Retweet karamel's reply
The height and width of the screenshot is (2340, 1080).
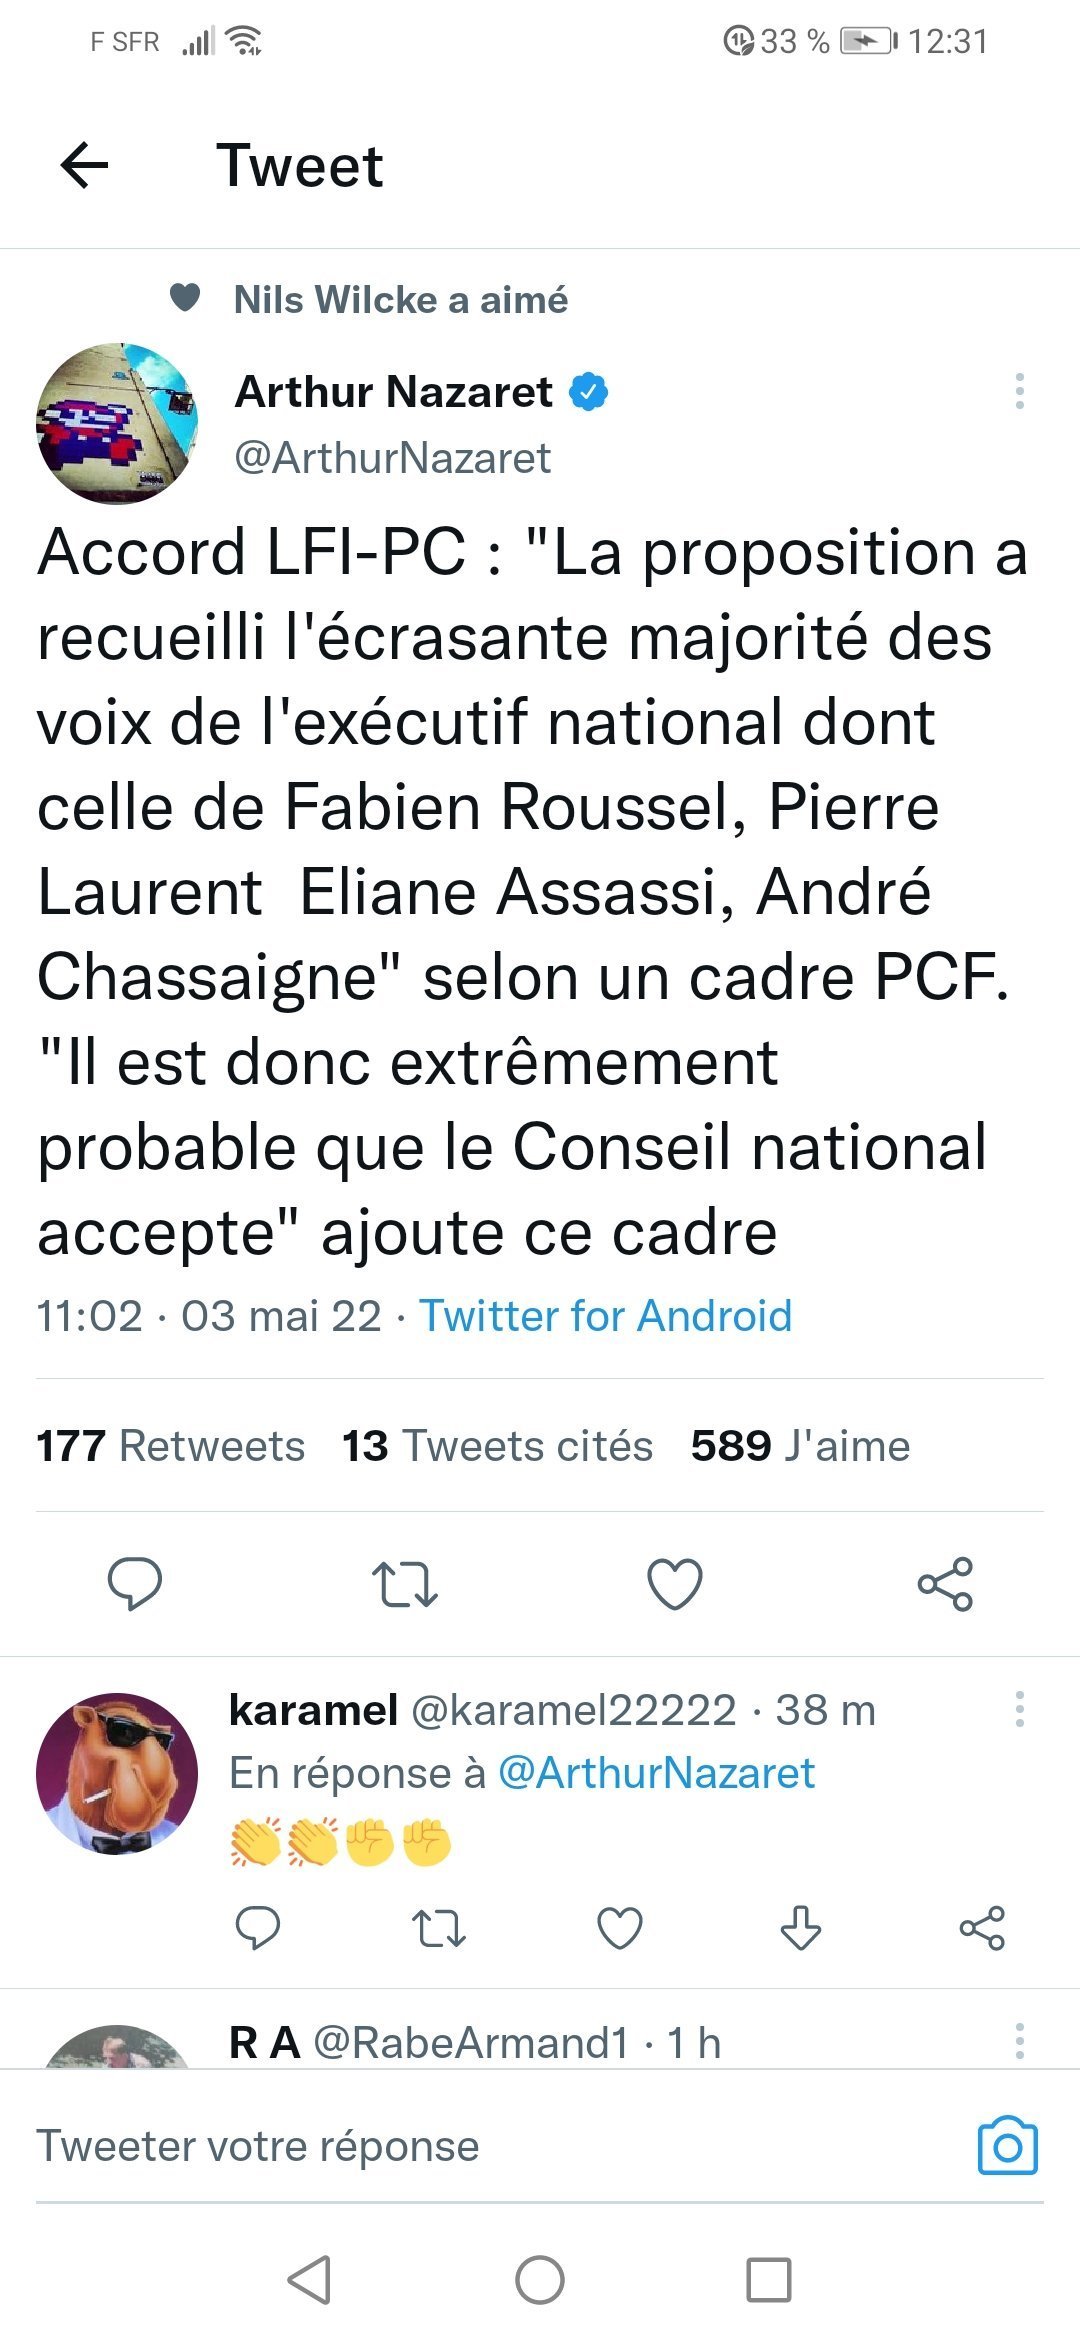coord(439,1928)
